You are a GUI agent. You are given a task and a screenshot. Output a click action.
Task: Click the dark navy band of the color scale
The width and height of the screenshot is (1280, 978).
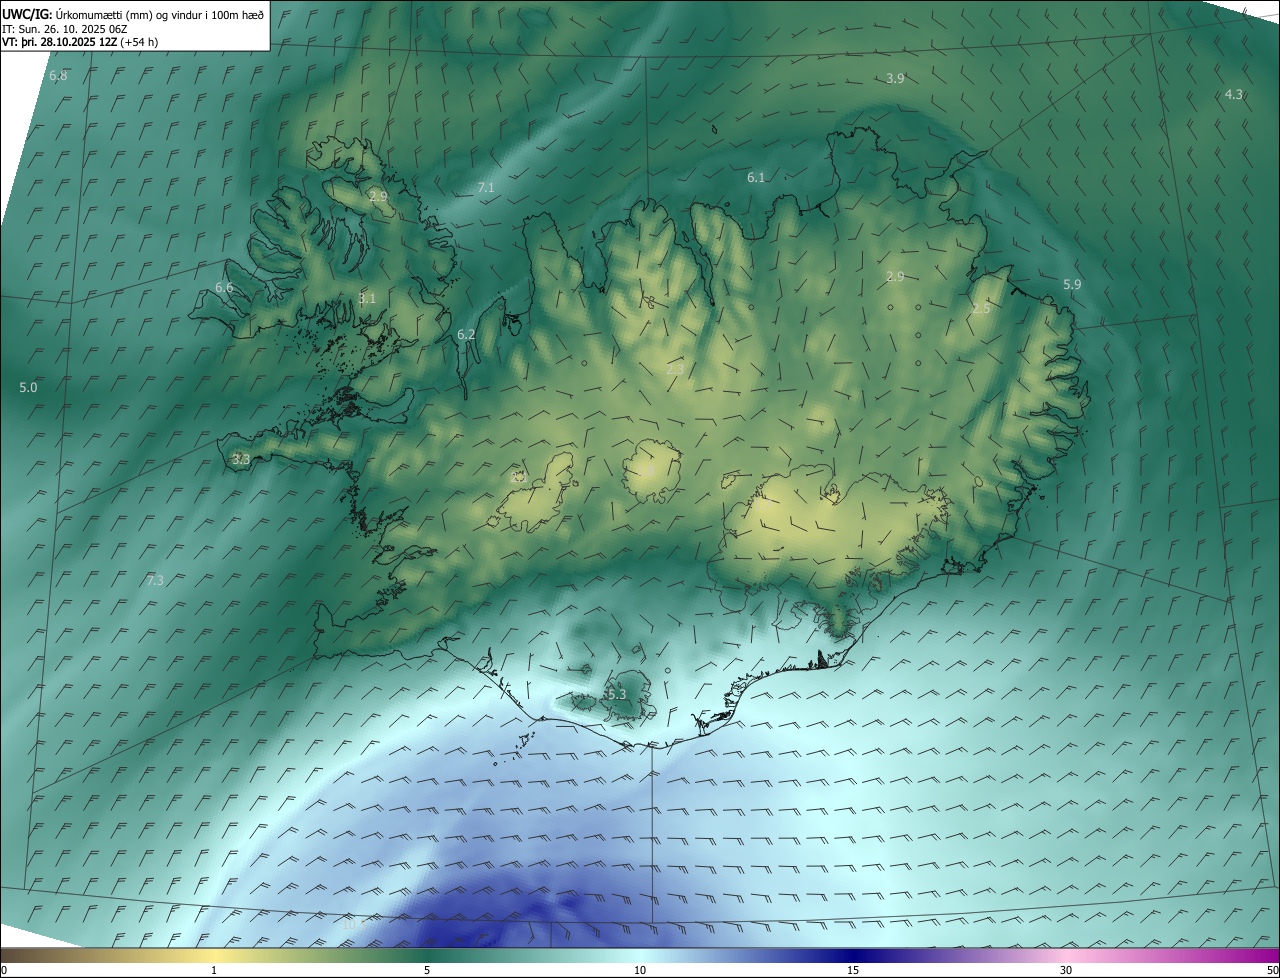(x=853, y=955)
